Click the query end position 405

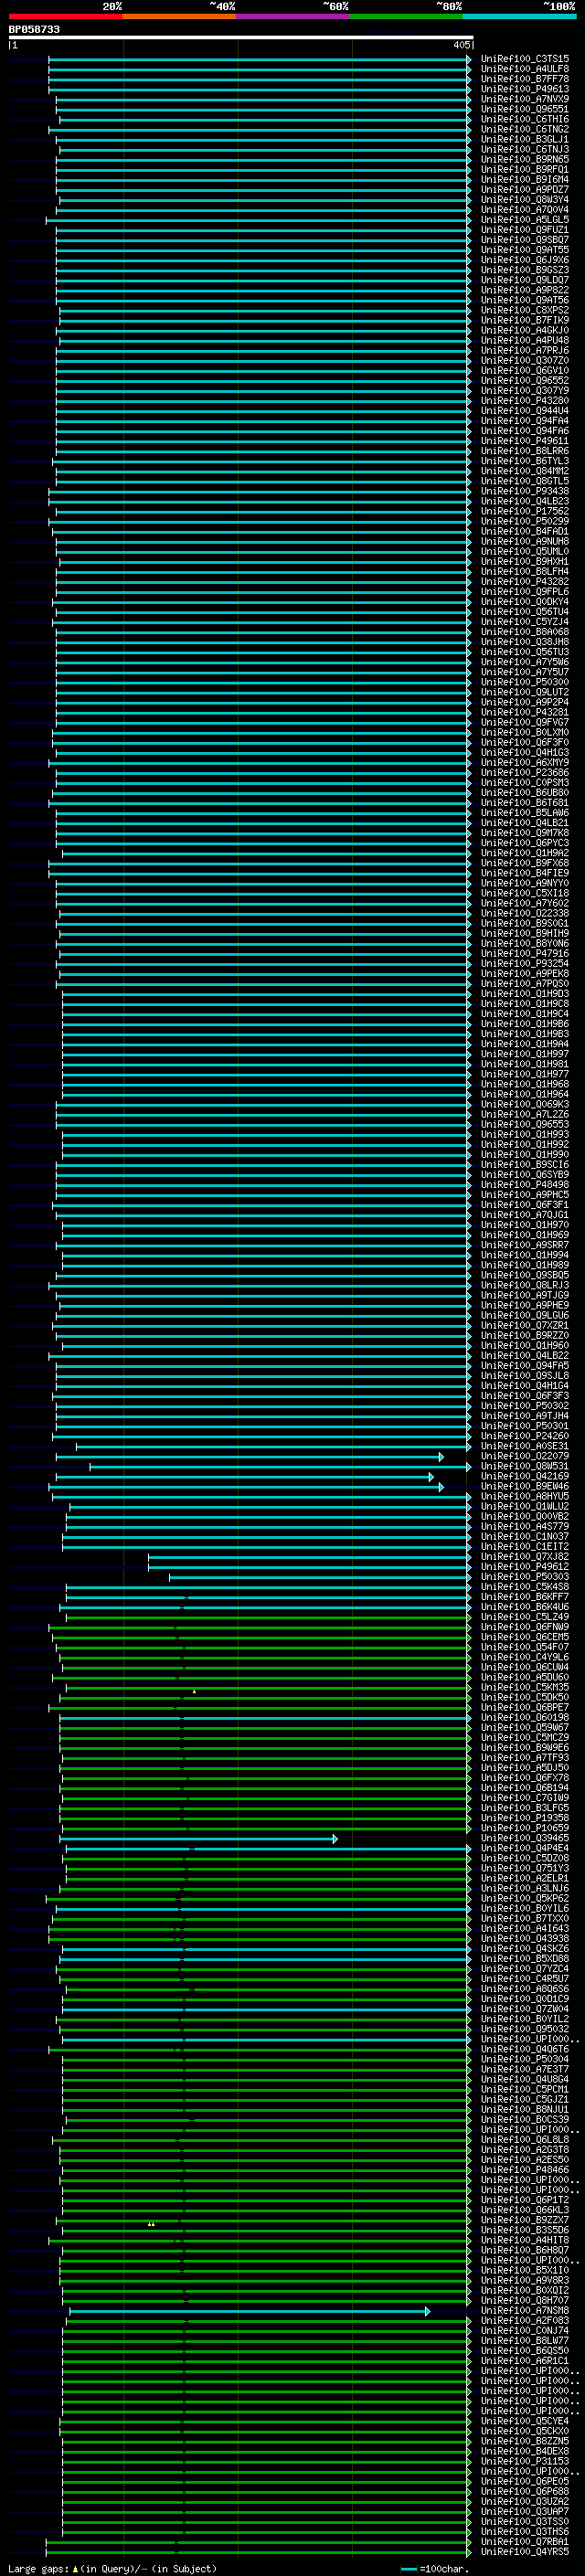point(461,45)
